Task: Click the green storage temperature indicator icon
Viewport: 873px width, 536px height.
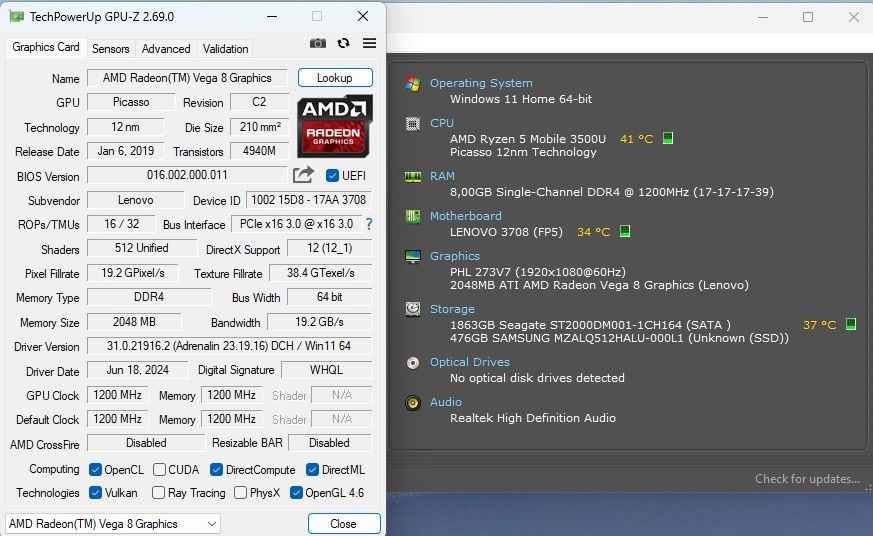Action: (851, 324)
